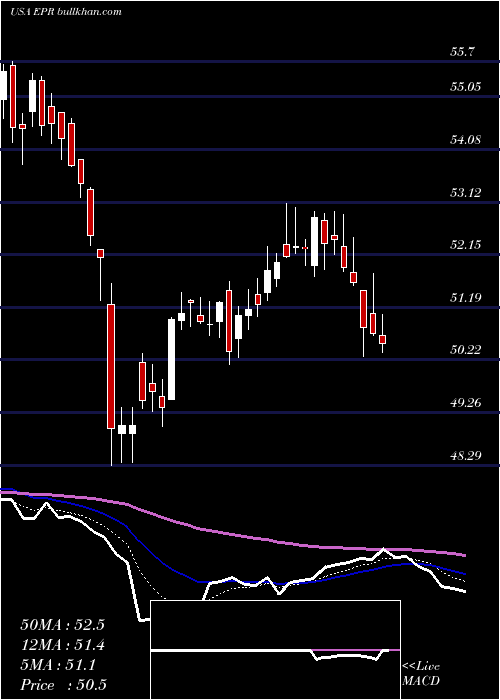Click the 53.12 price level label

[466, 193]
